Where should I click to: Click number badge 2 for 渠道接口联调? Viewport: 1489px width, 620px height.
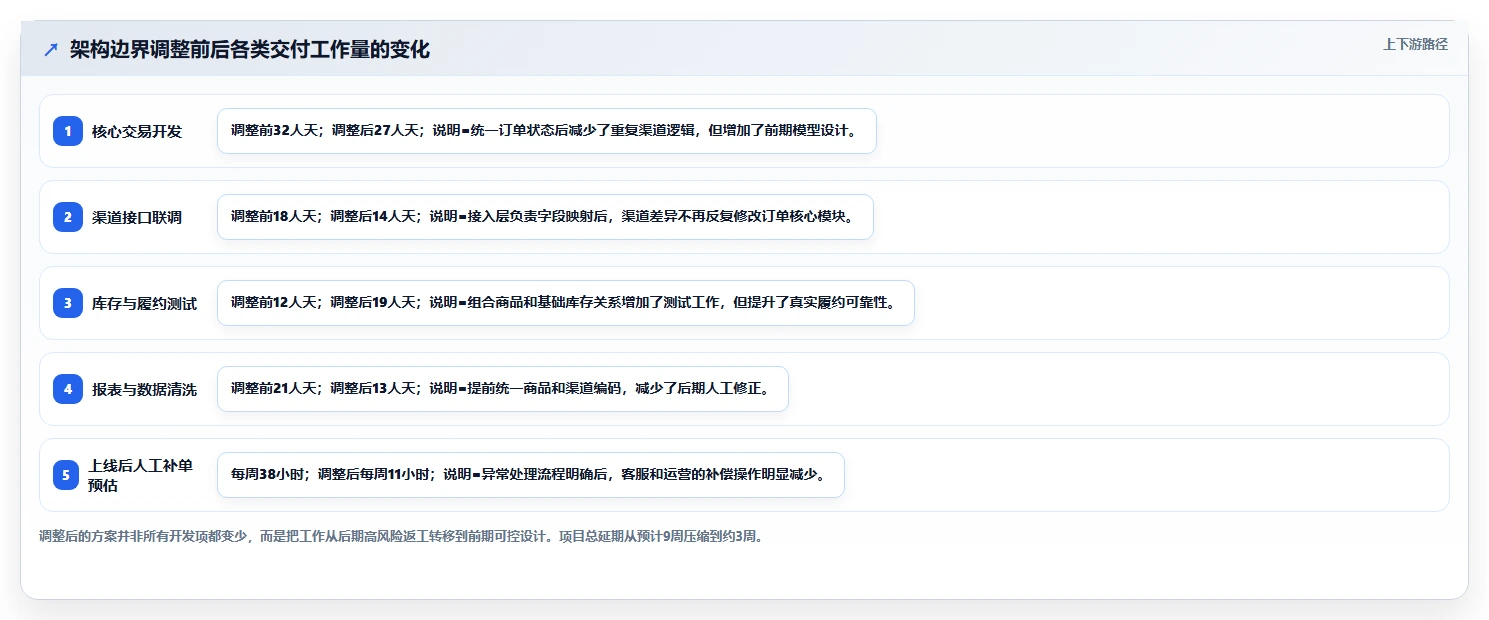pyautogui.click(x=68, y=216)
